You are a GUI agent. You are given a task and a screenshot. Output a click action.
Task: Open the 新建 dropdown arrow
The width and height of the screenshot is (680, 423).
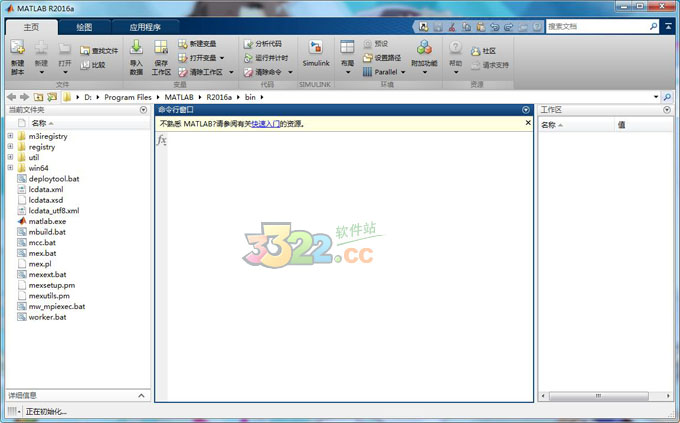click(42, 72)
